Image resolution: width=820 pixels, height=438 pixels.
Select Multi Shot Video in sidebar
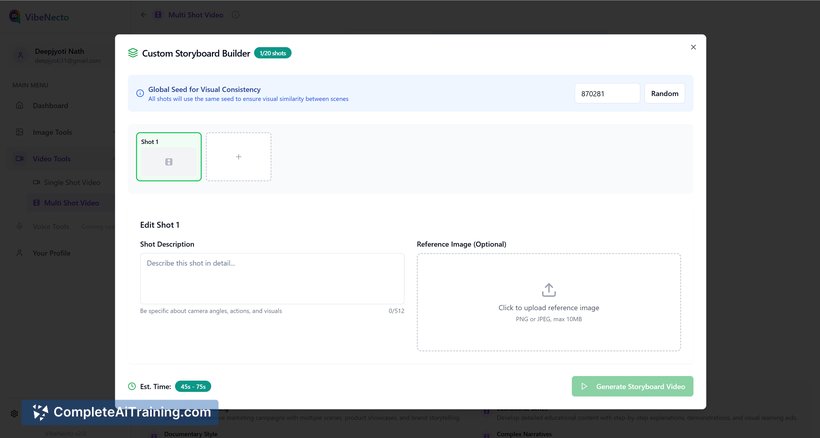click(72, 203)
